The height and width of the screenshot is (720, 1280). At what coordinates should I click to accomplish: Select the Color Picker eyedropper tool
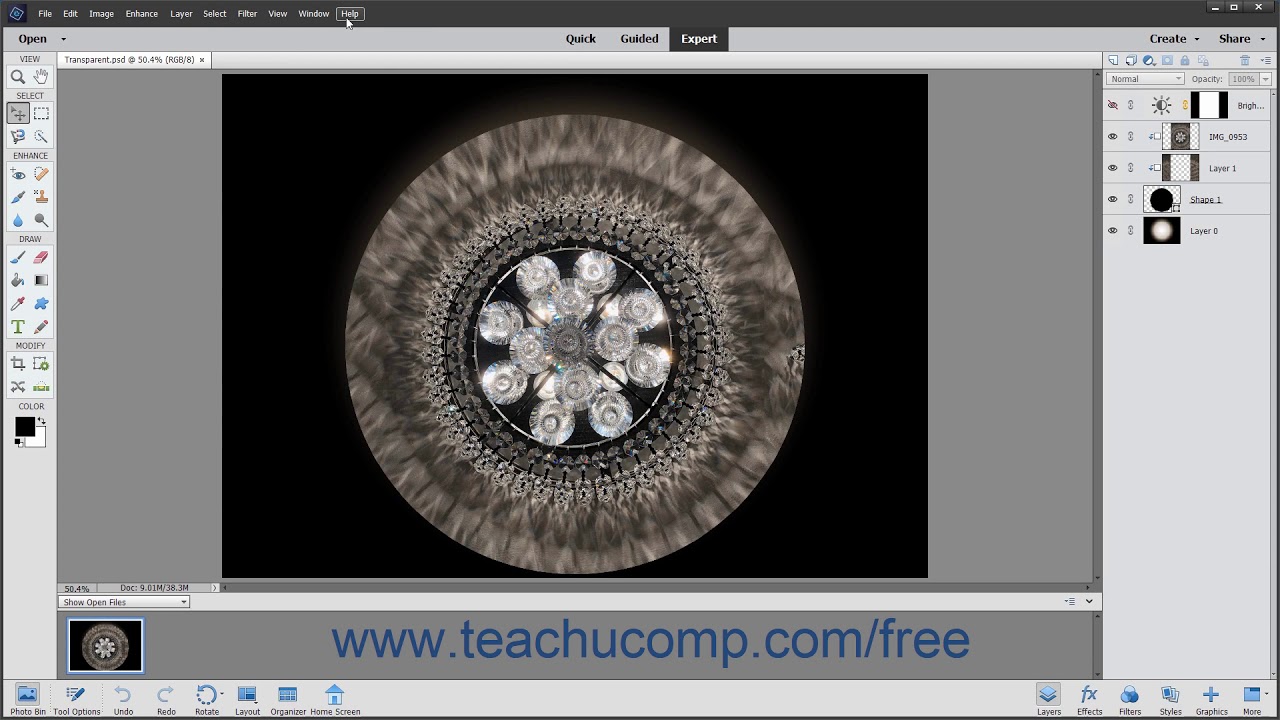(x=18, y=304)
